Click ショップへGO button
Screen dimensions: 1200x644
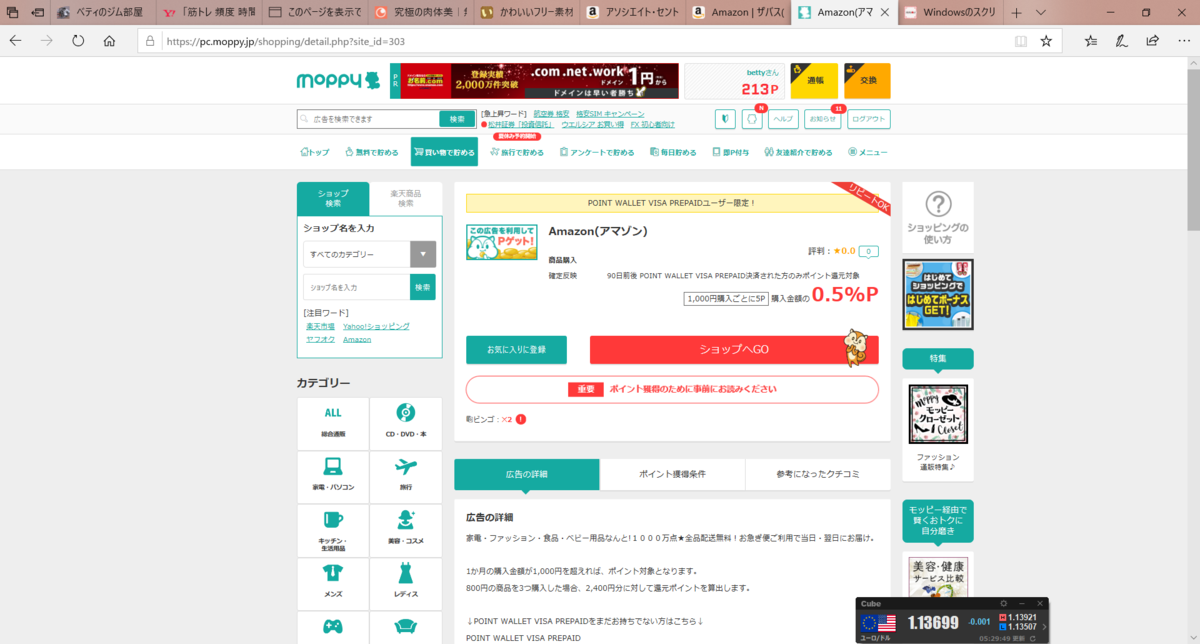(x=734, y=349)
